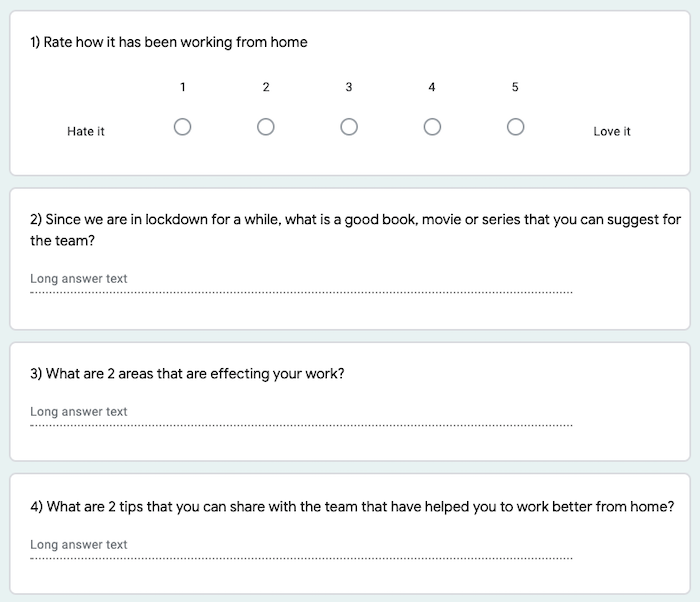Click the 'Hate it' scale label
This screenshot has width=700, height=602.
click(x=85, y=131)
